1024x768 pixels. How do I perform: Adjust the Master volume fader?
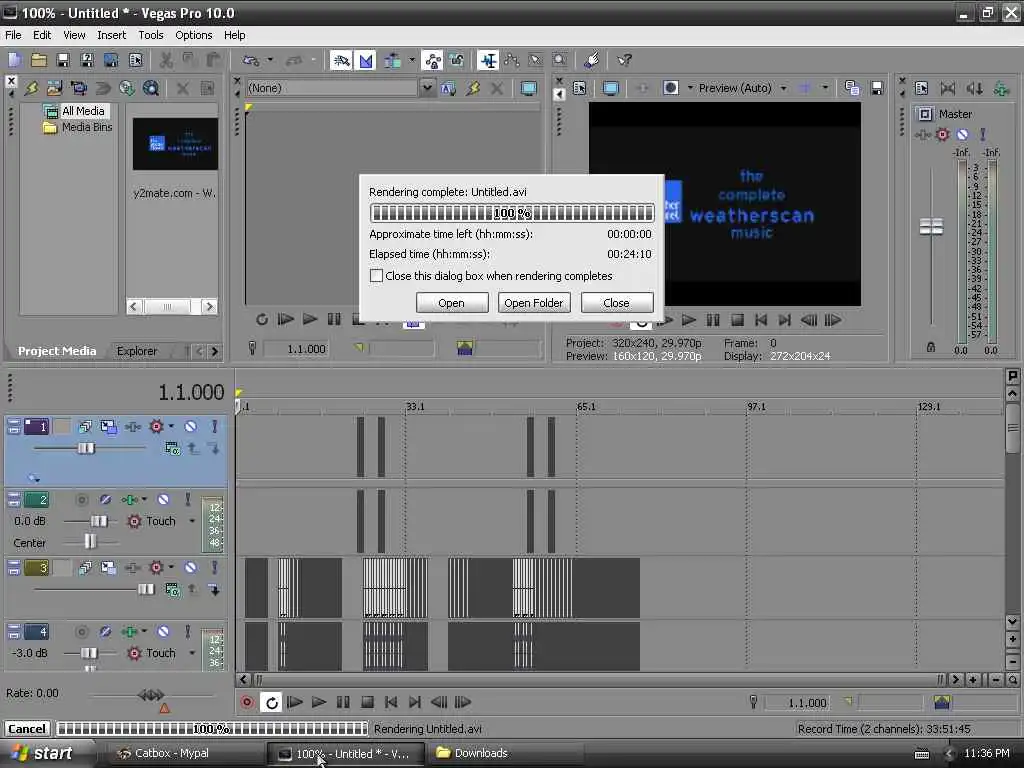[931, 227]
